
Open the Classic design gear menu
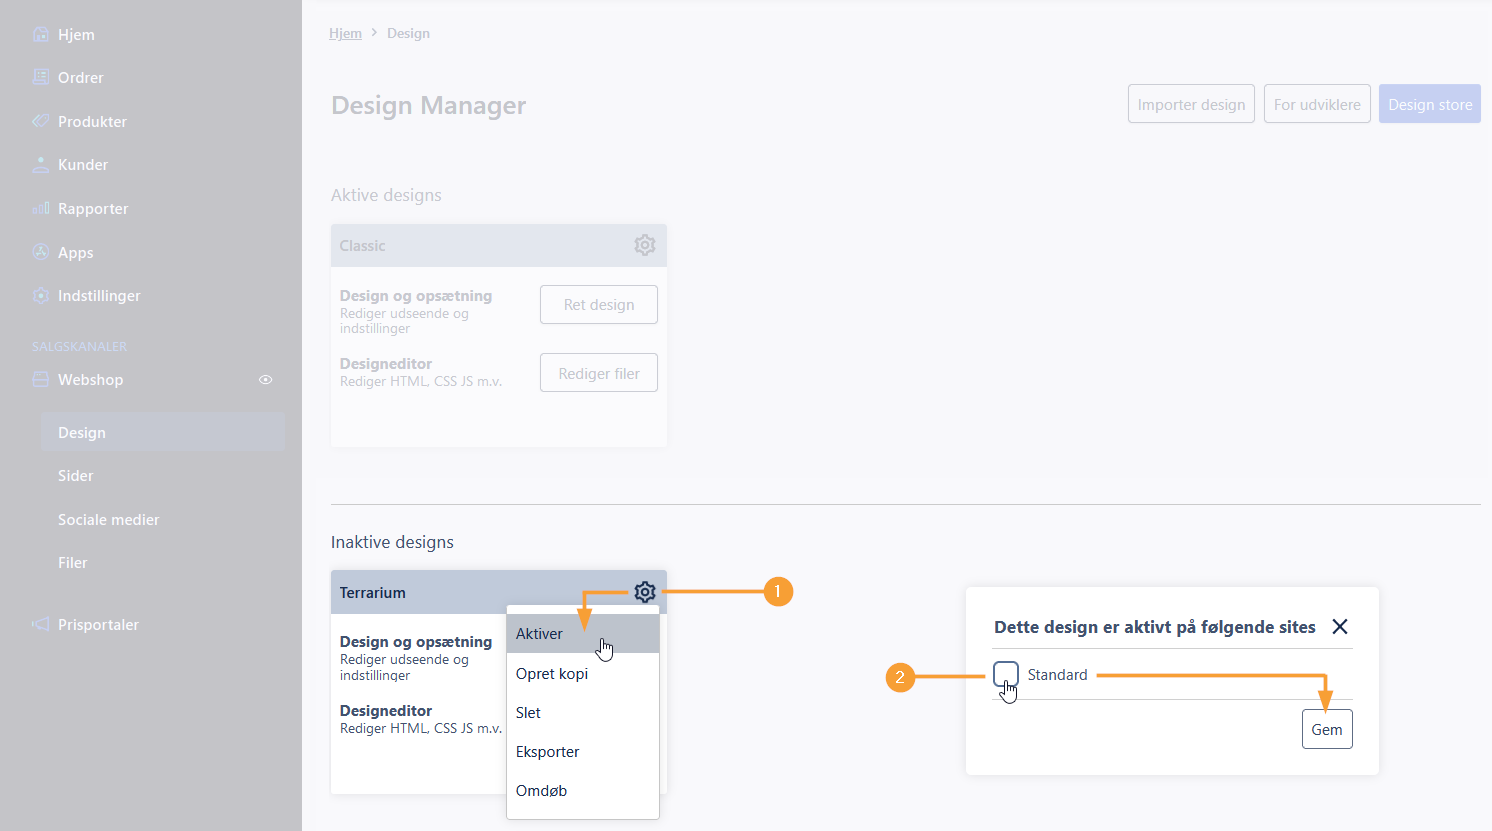645,245
